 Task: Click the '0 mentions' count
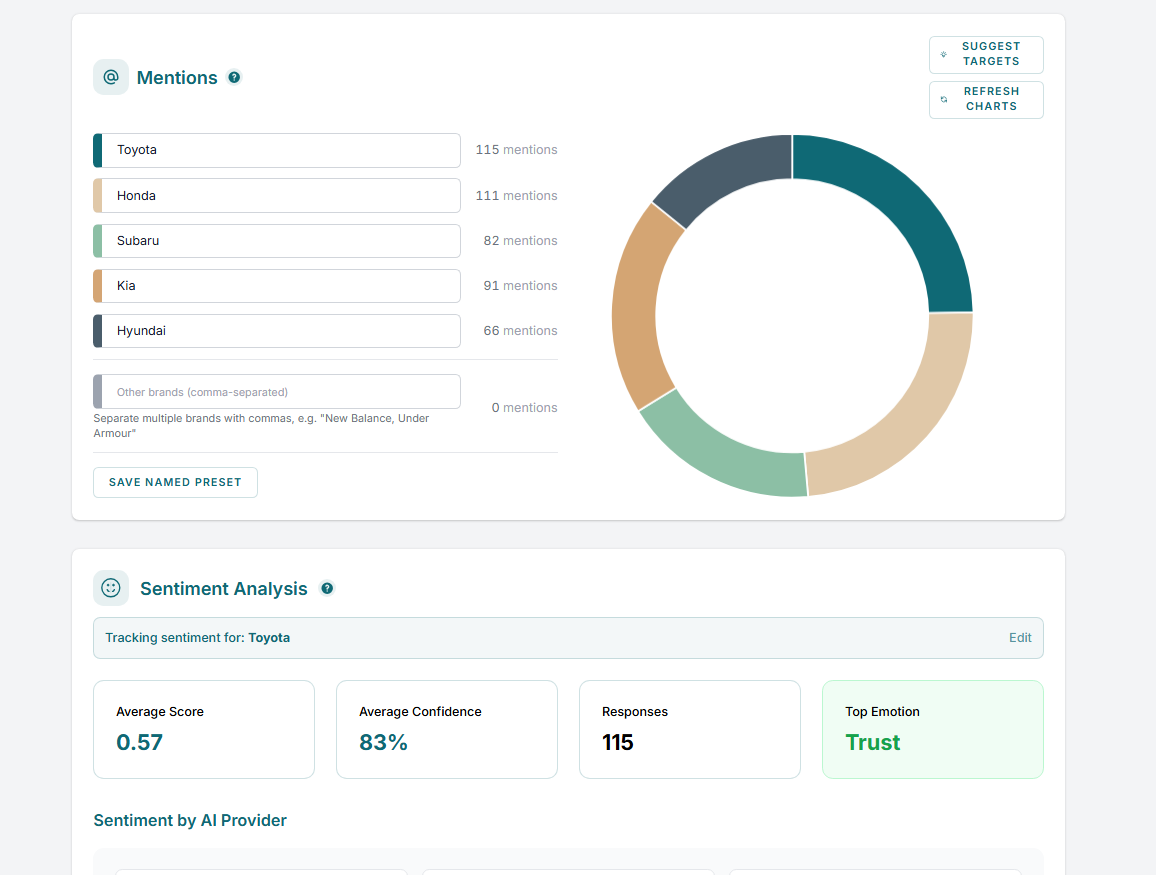coord(524,408)
